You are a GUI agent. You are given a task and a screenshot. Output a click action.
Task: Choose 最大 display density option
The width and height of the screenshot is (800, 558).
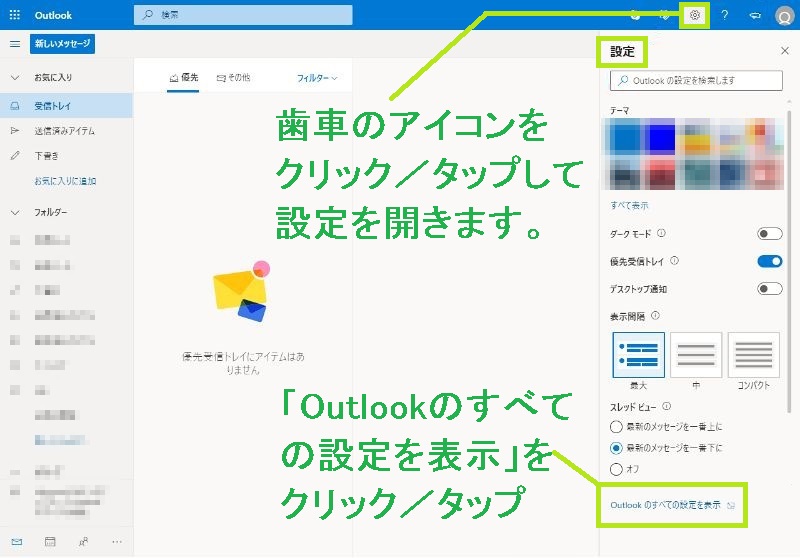click(x=638, y=355)
